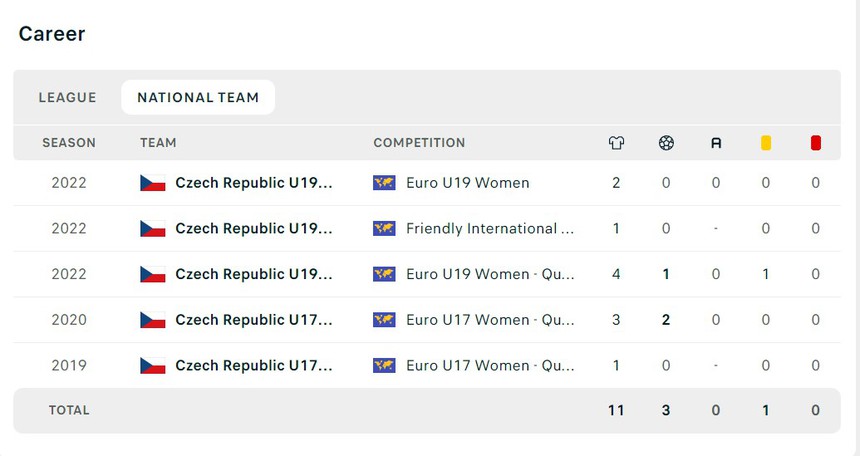This screenshot has height=456, width=860.
Task: Click competition logo beside Friendly International
Action: [x=384, y=229]
